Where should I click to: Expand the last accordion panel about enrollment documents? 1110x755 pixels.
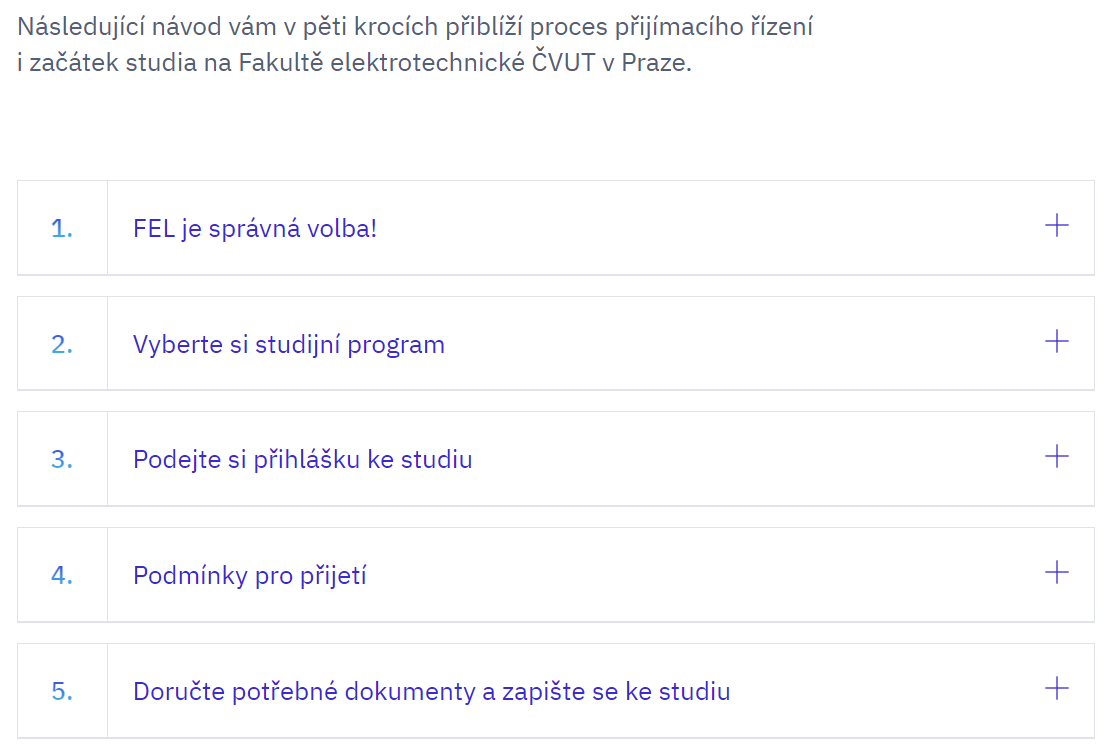click(x=600, y=690)
